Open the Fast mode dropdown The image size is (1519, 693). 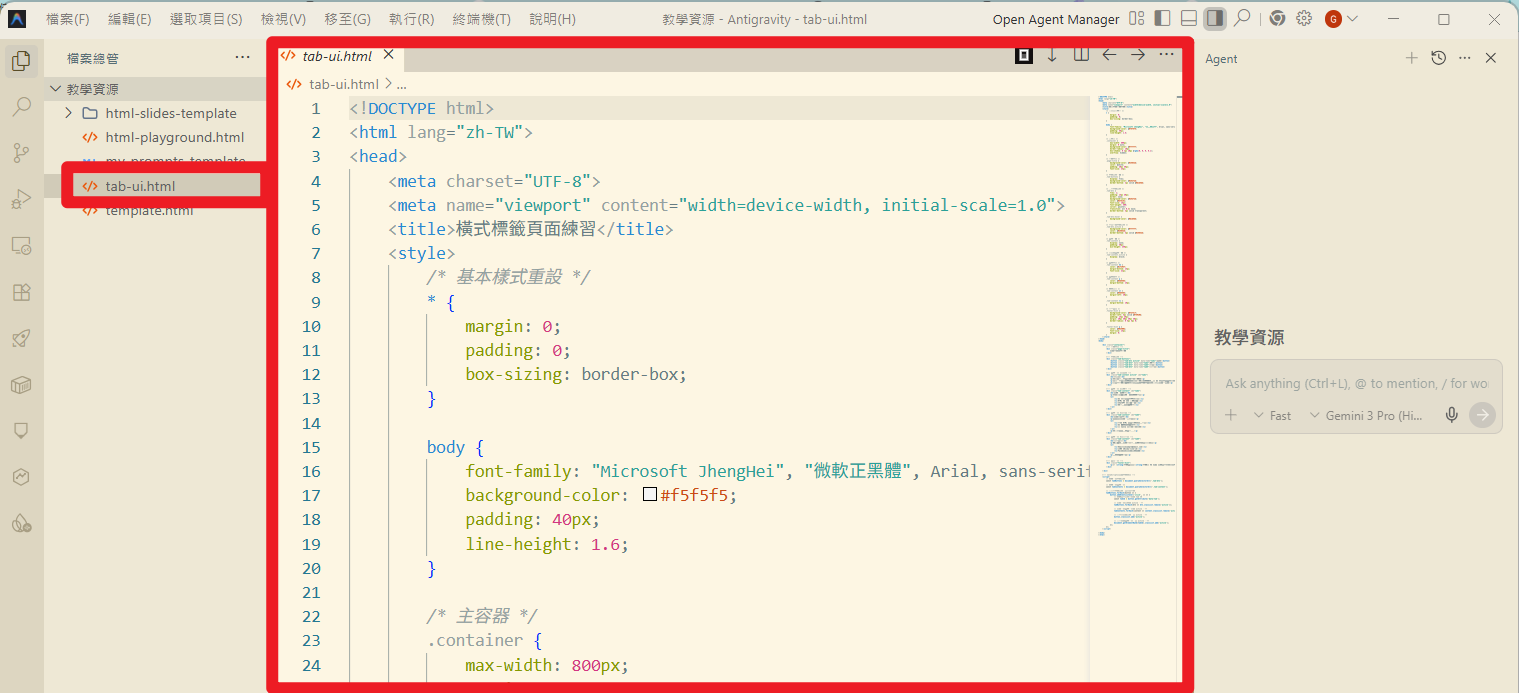tap(1272, 415)
